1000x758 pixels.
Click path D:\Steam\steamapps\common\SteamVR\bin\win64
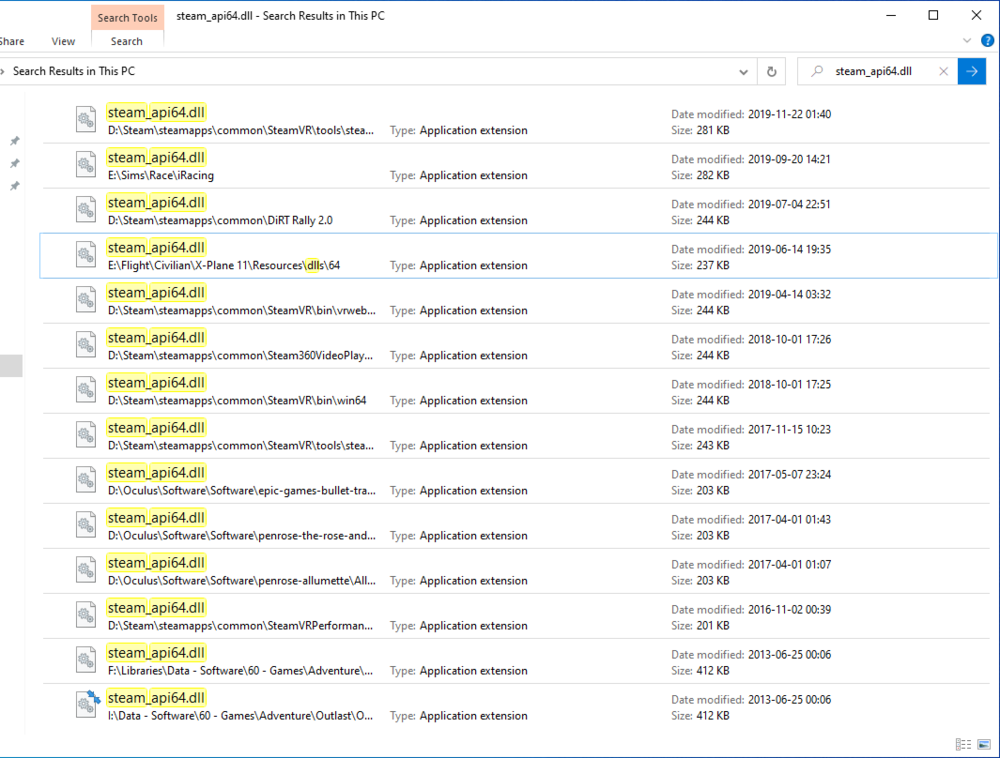pyautogui.click(x=237, y=400)
